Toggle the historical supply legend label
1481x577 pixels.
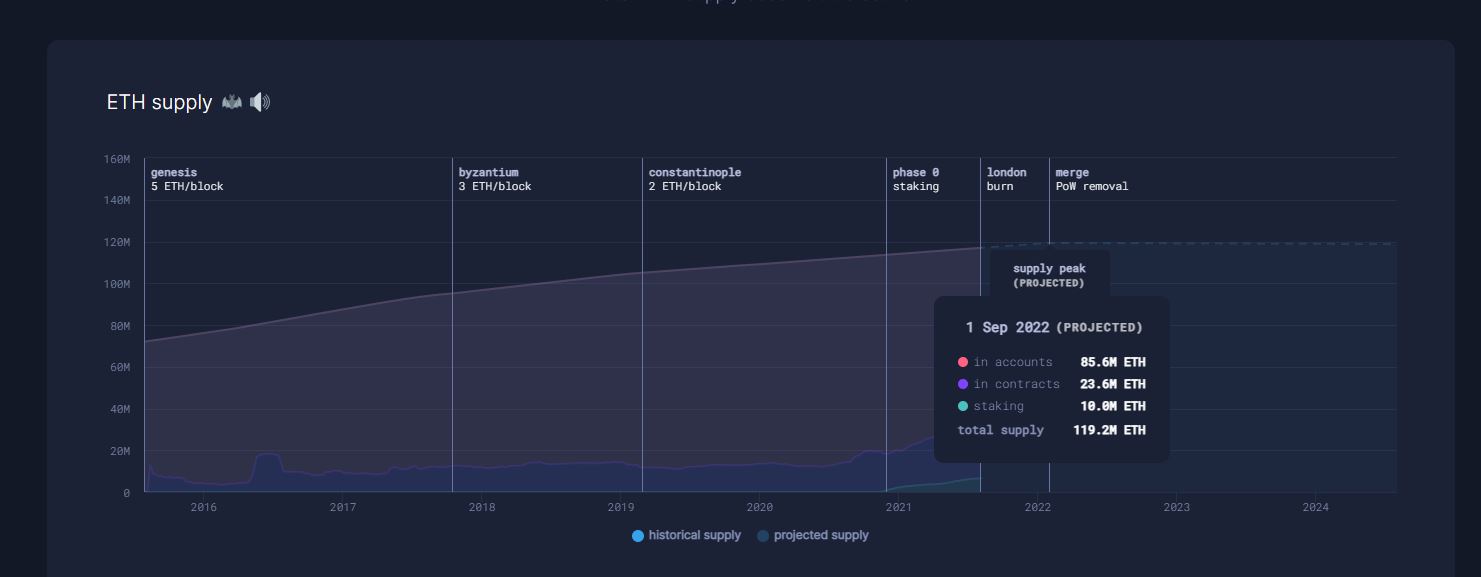[x=695, y=535]
